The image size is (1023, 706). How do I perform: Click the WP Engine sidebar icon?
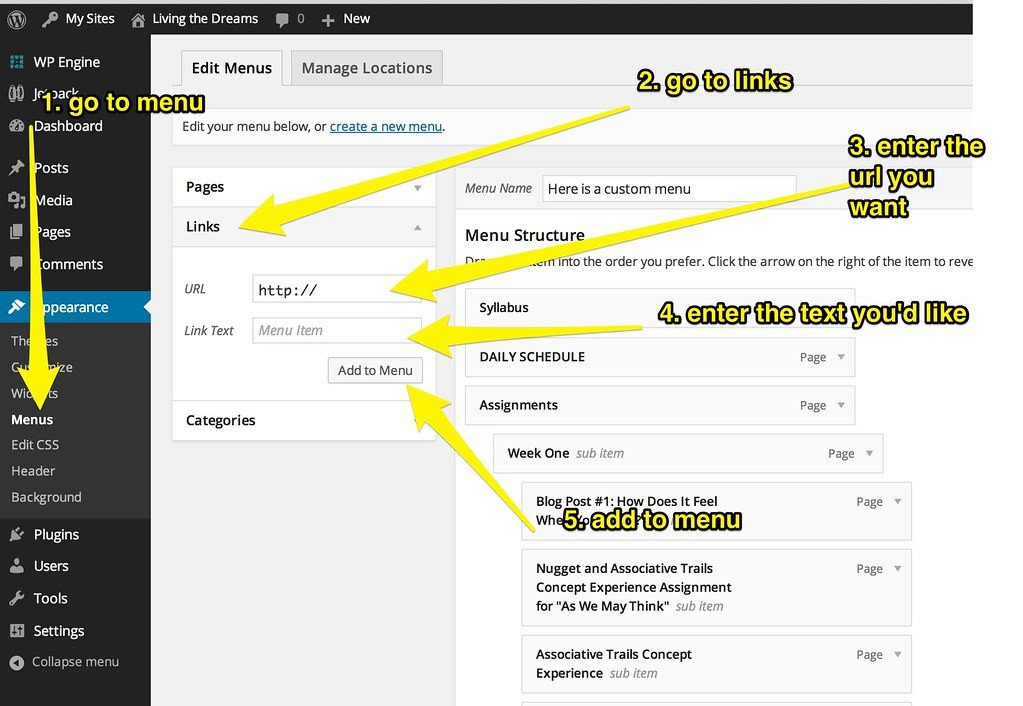(x=17, y=63)
